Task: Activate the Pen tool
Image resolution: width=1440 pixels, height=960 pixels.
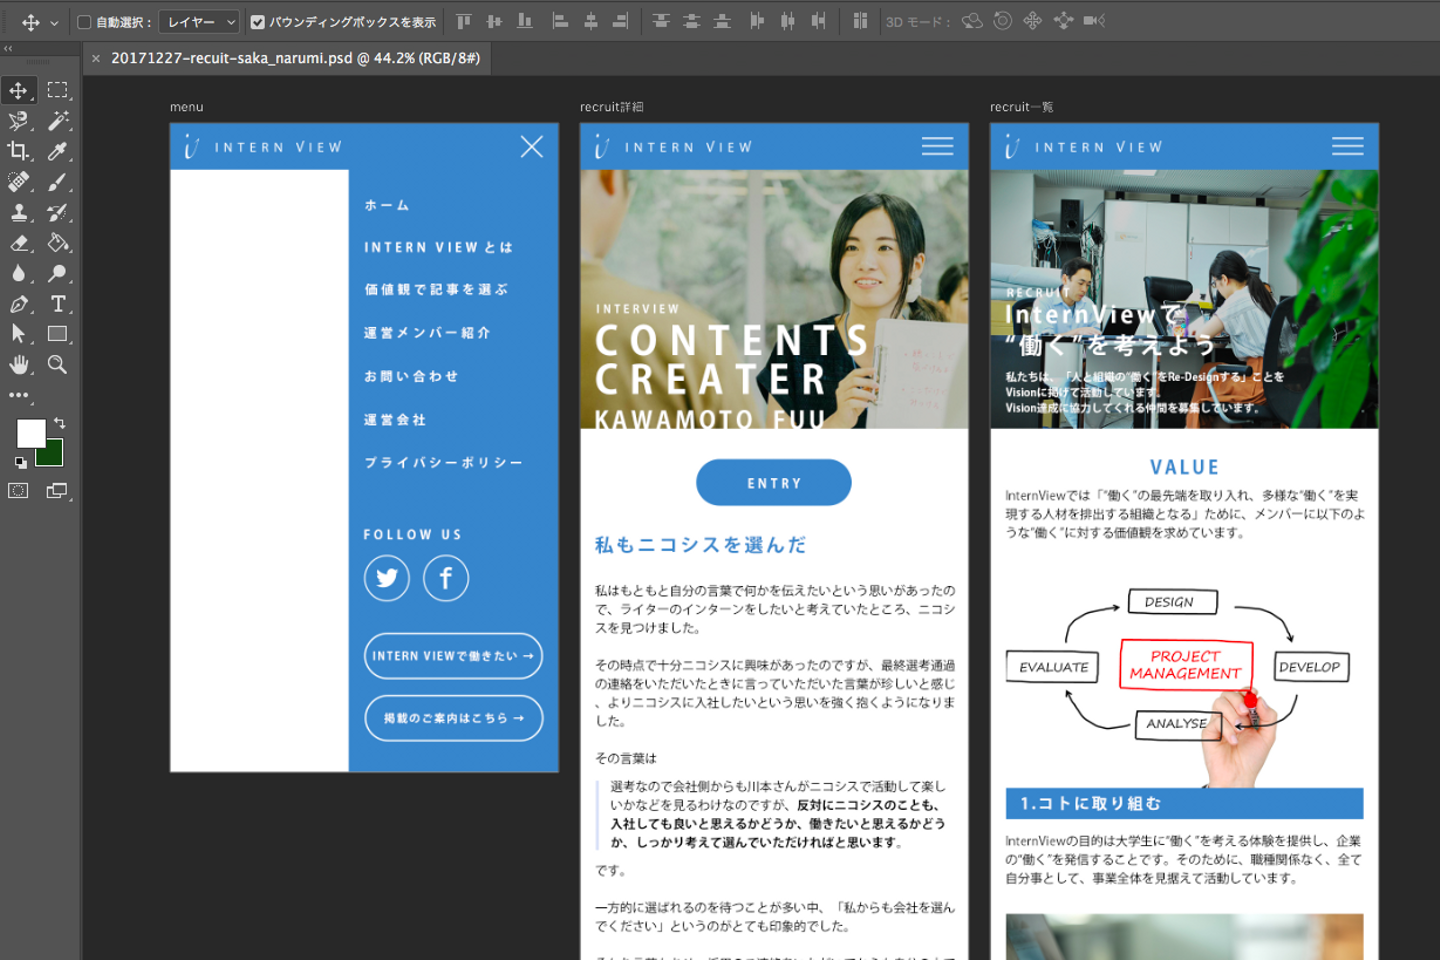Action: [18, 304]
